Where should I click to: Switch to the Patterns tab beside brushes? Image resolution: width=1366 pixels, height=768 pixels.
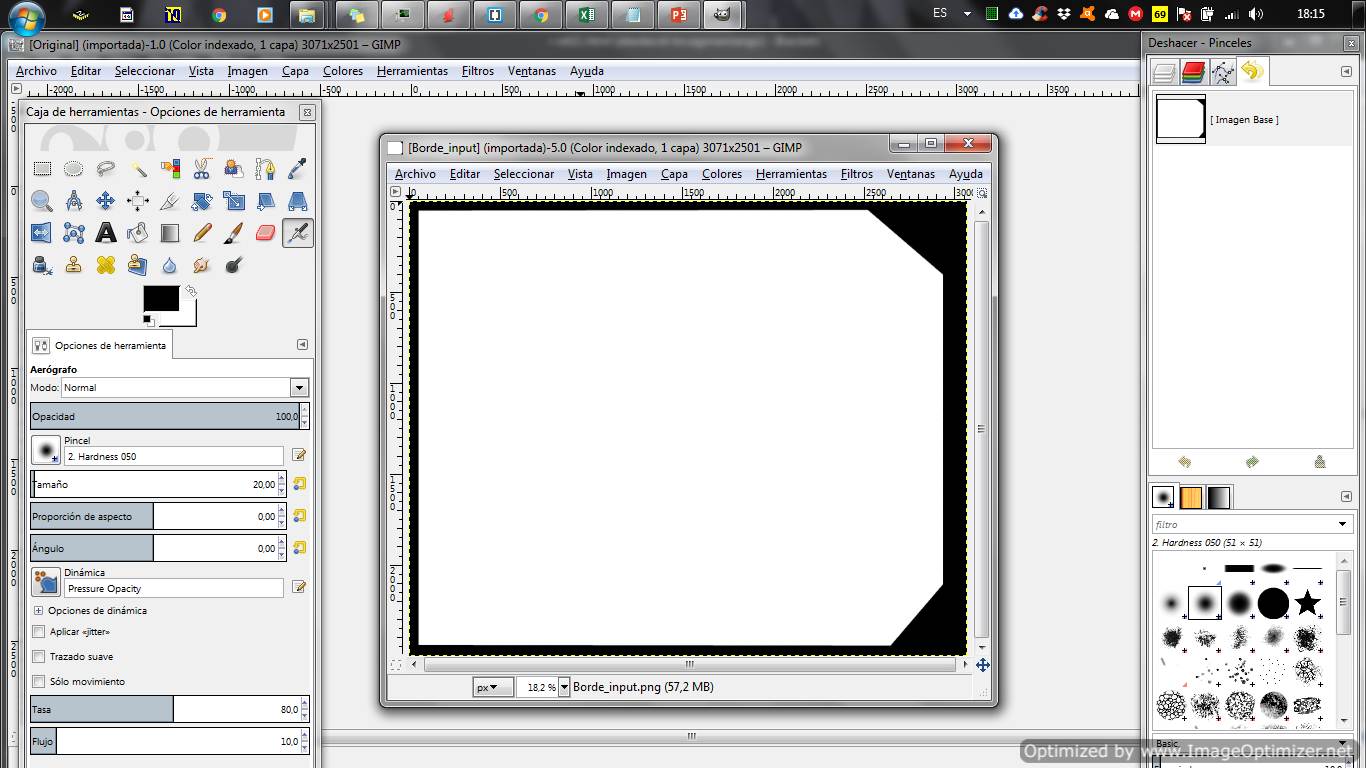[x=1191, y=497]
